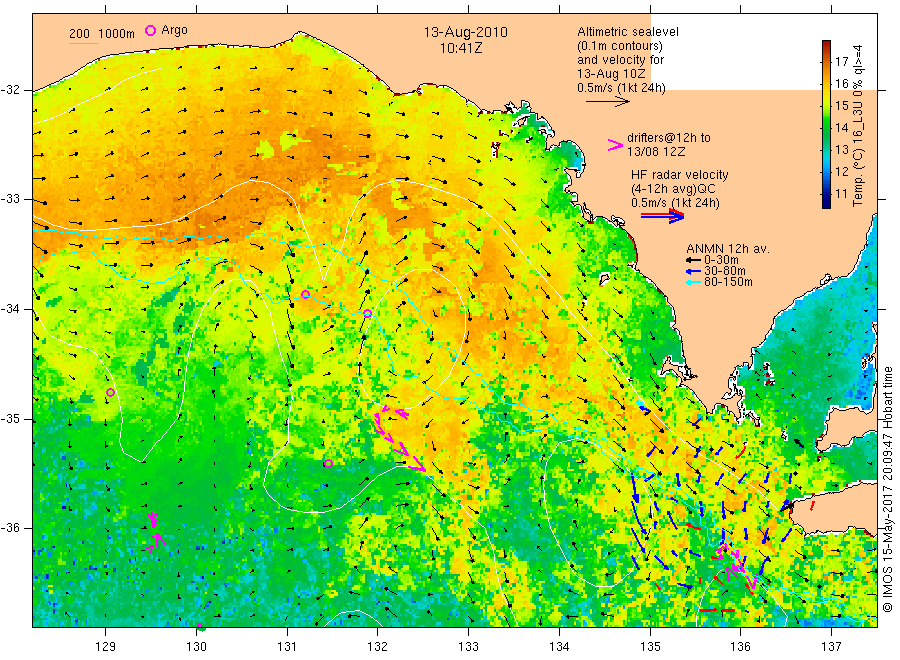Click the Altimetric sealevel heading text
This screenshot has width=900, height=660.
[628, 32]
